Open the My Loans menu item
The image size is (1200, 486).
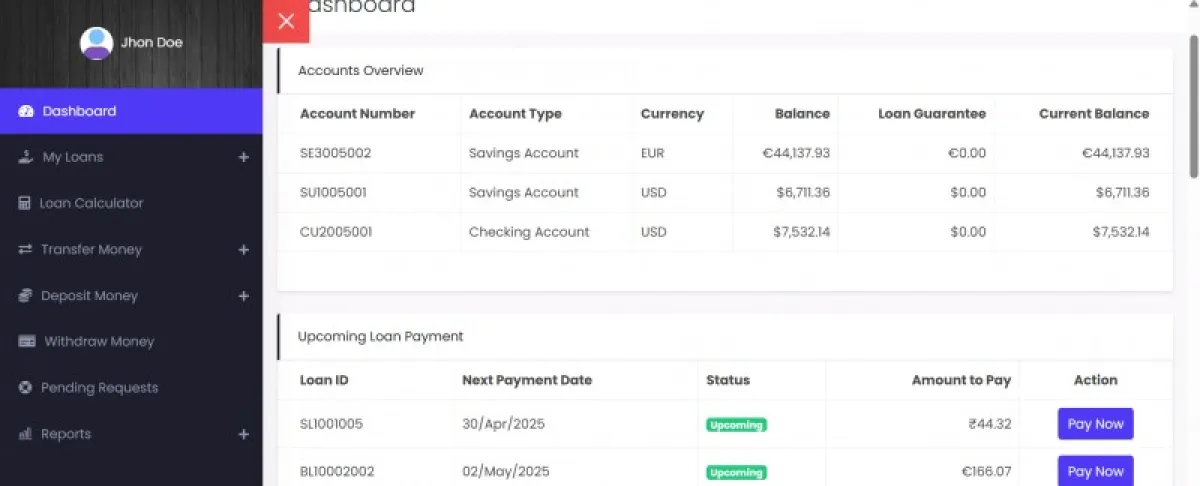point(131,157)
